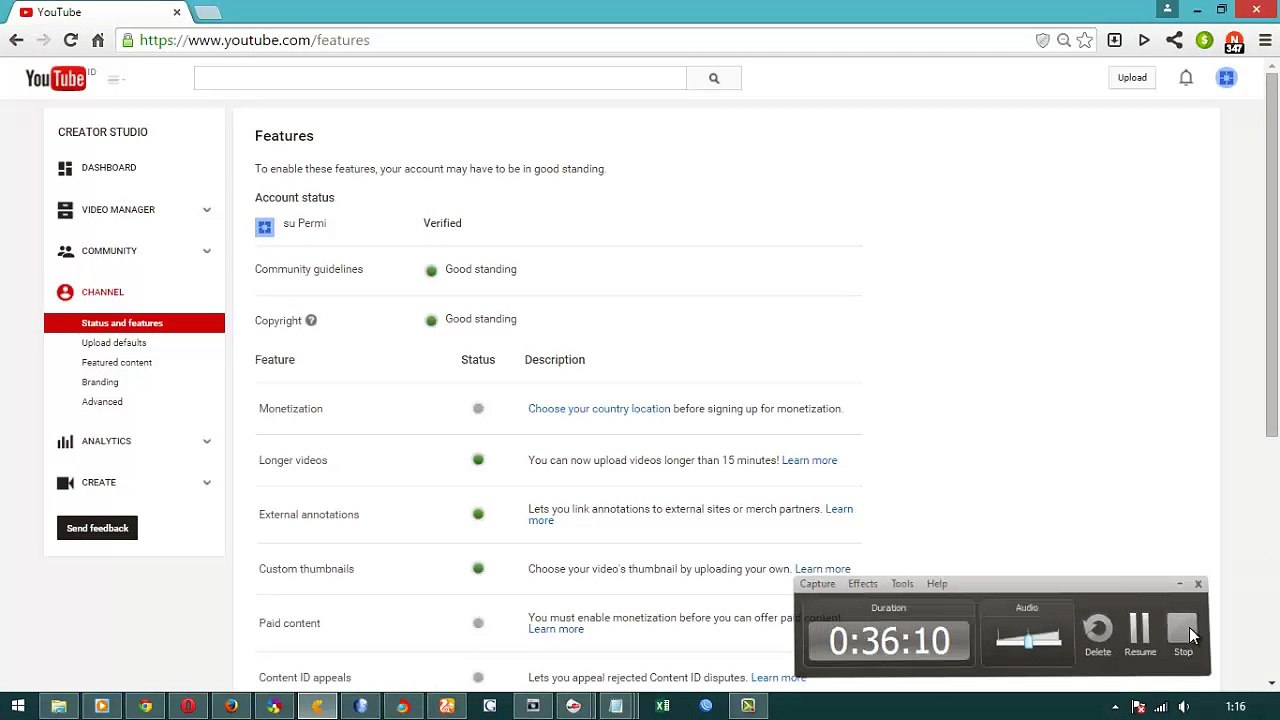Open the recorder Tools menu

coord(902,584)
